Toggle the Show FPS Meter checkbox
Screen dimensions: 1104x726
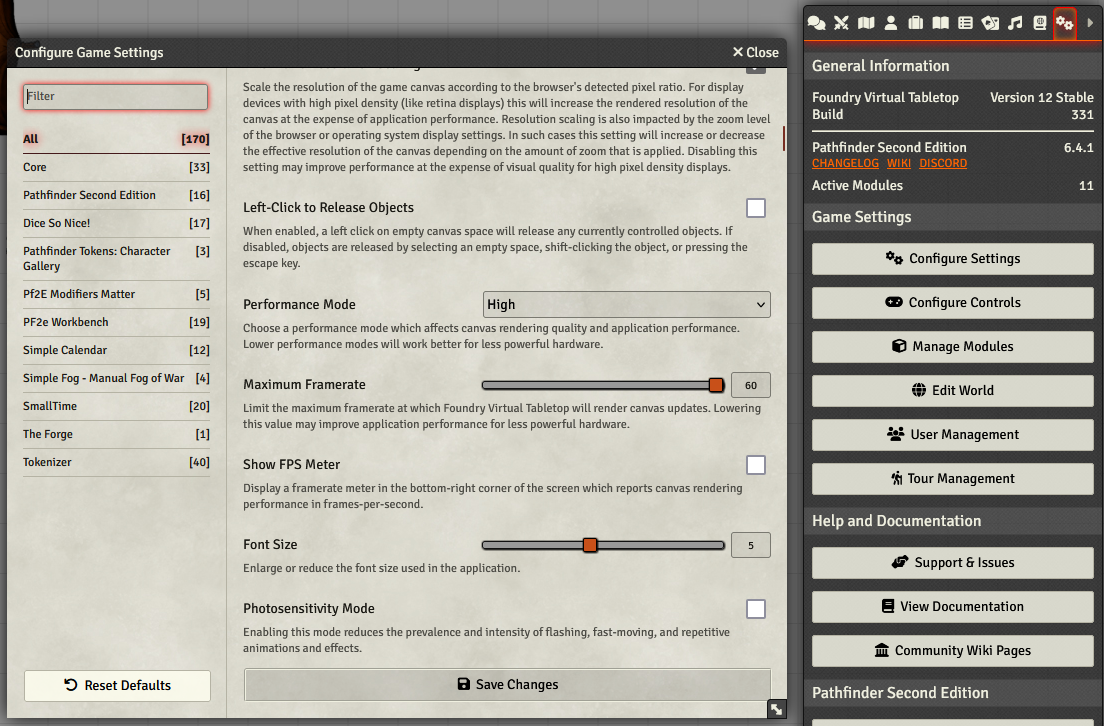click(755, 465)
